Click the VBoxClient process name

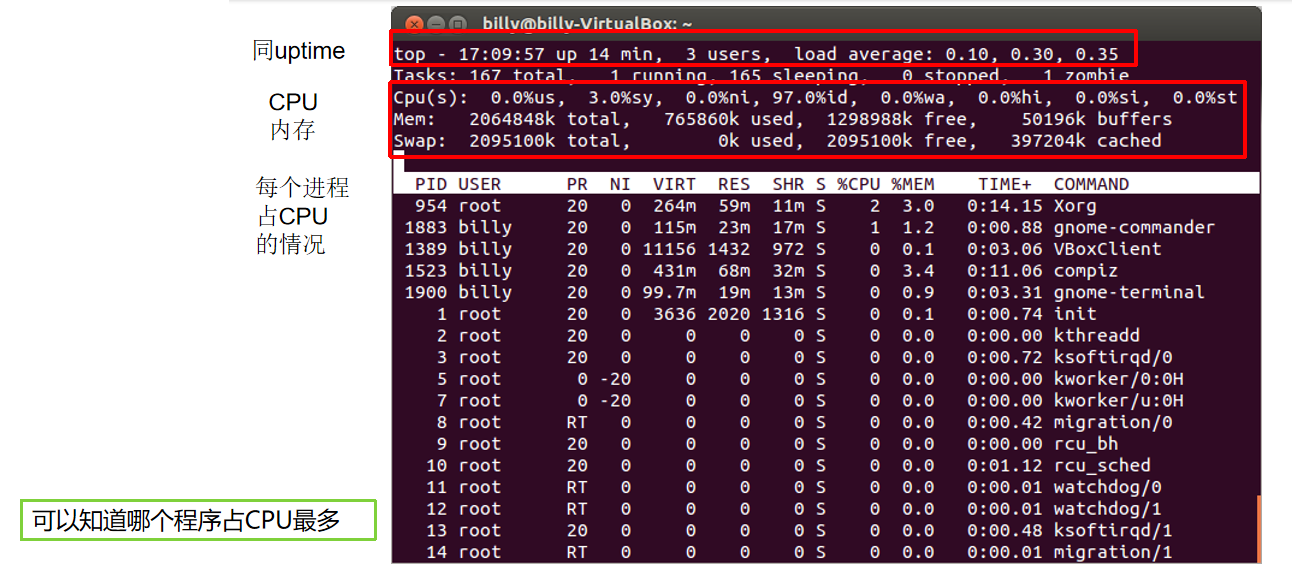click(1107, 249)
